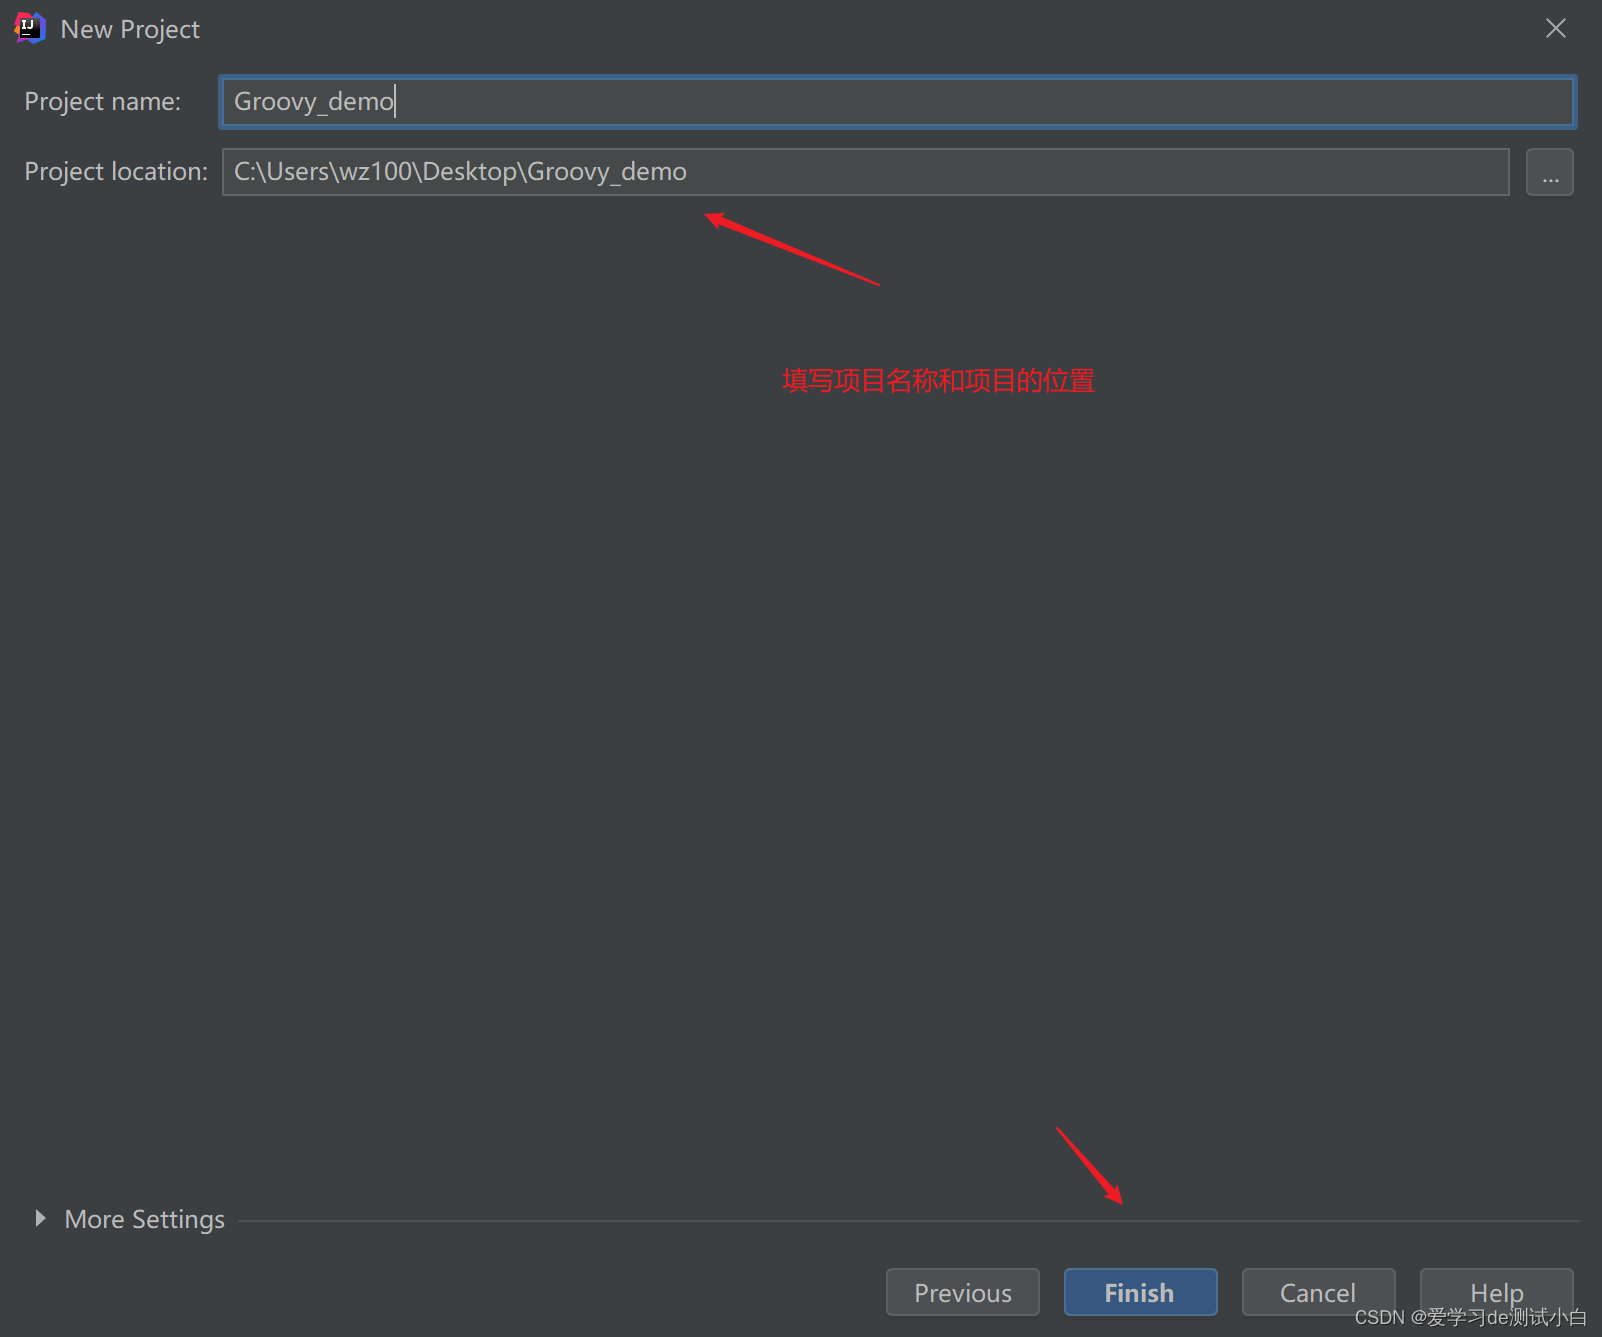Image resolution: width=1602 pixels, height=1337 pixels.
Task: Click inside the Project location path field
Action: click(x=800, y=171)
